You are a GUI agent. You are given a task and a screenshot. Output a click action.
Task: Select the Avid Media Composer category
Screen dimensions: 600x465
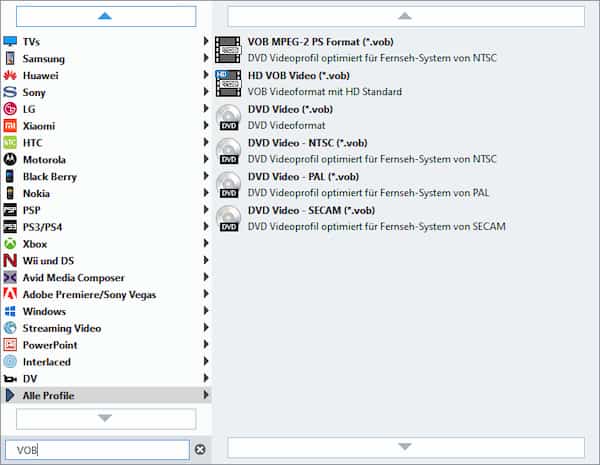pyautogui.click(x=106, y=277)
